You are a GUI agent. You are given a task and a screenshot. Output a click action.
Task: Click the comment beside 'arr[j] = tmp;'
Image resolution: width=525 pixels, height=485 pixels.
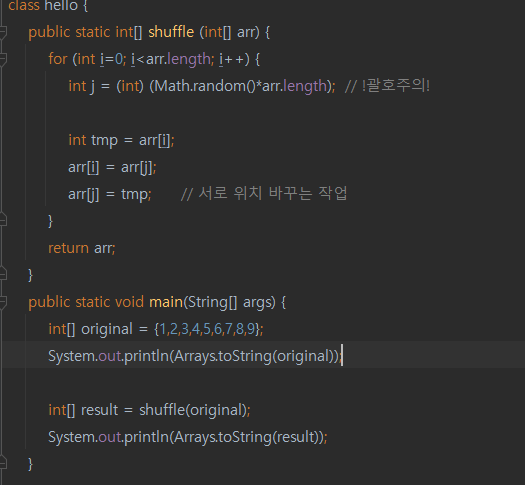click(264, 193)
